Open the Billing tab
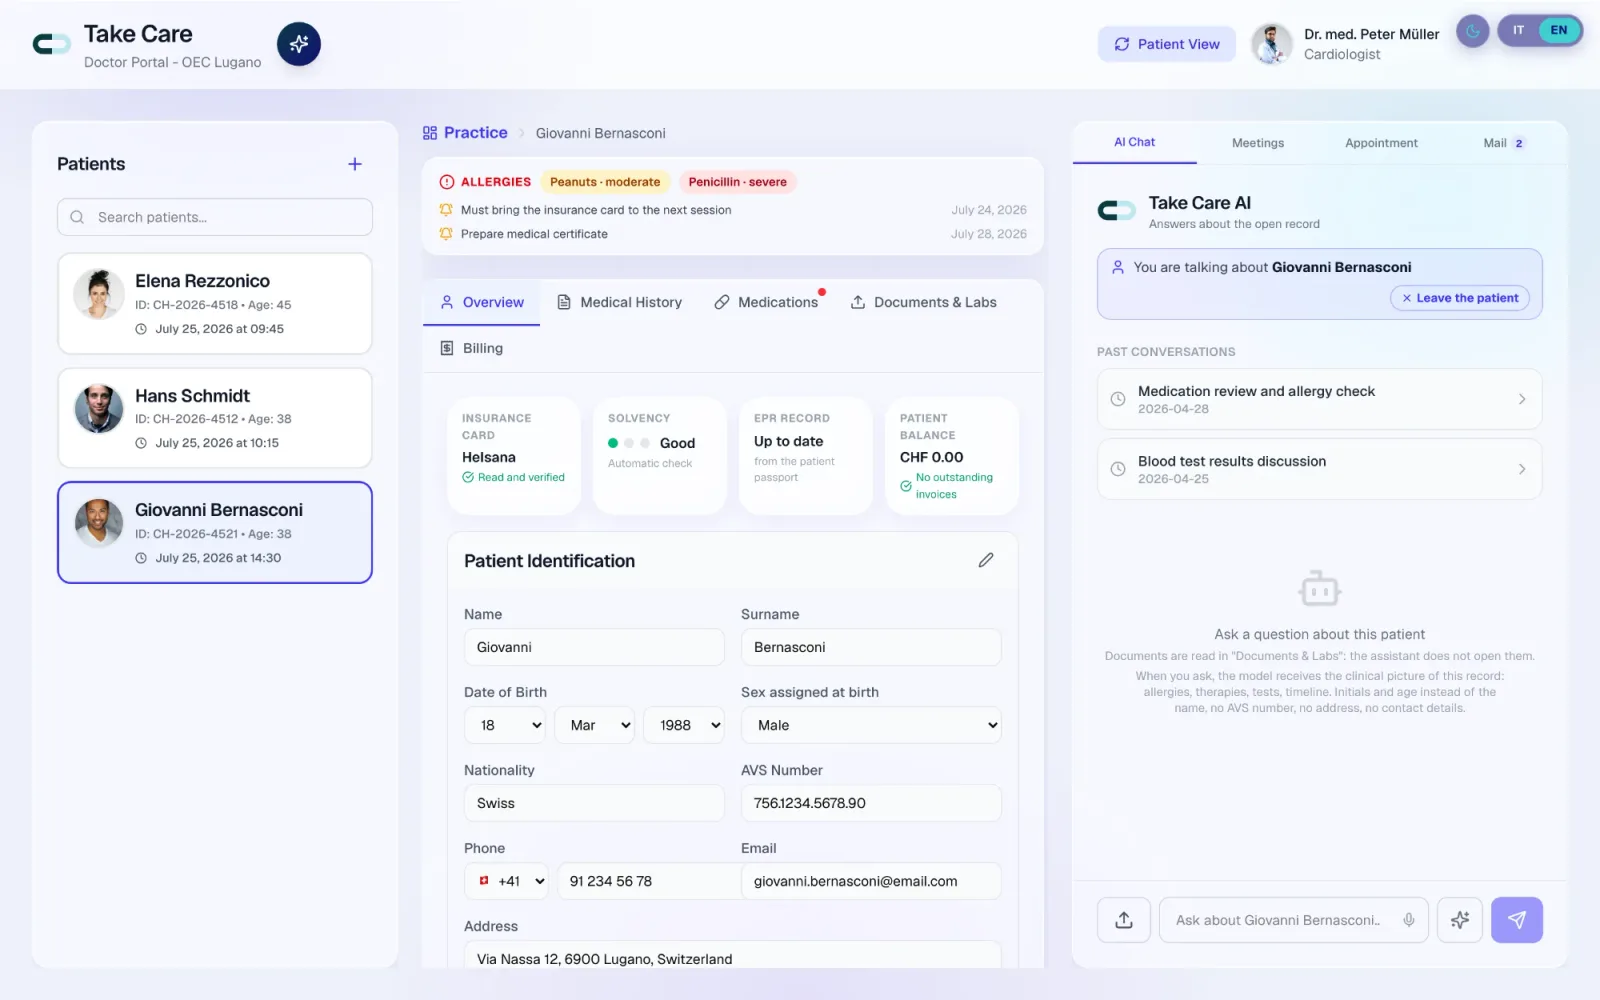 pos(472,348)
